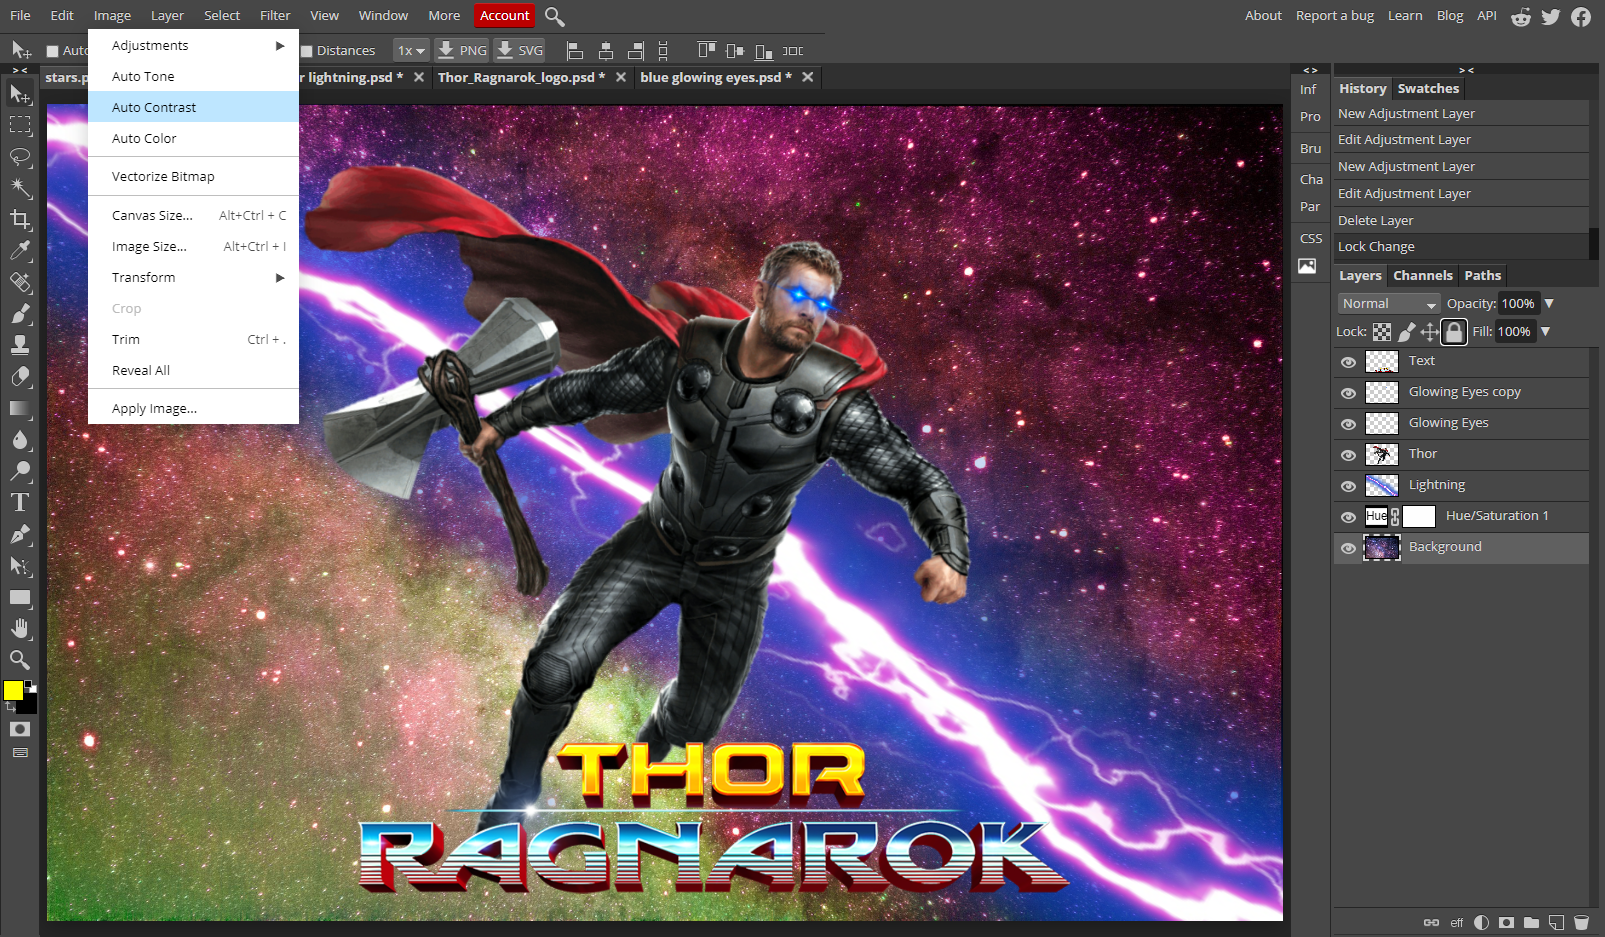Select the Crop tool
This screenshot has height=937, width=1605.
pyautogui.click(x=20, y=219)
